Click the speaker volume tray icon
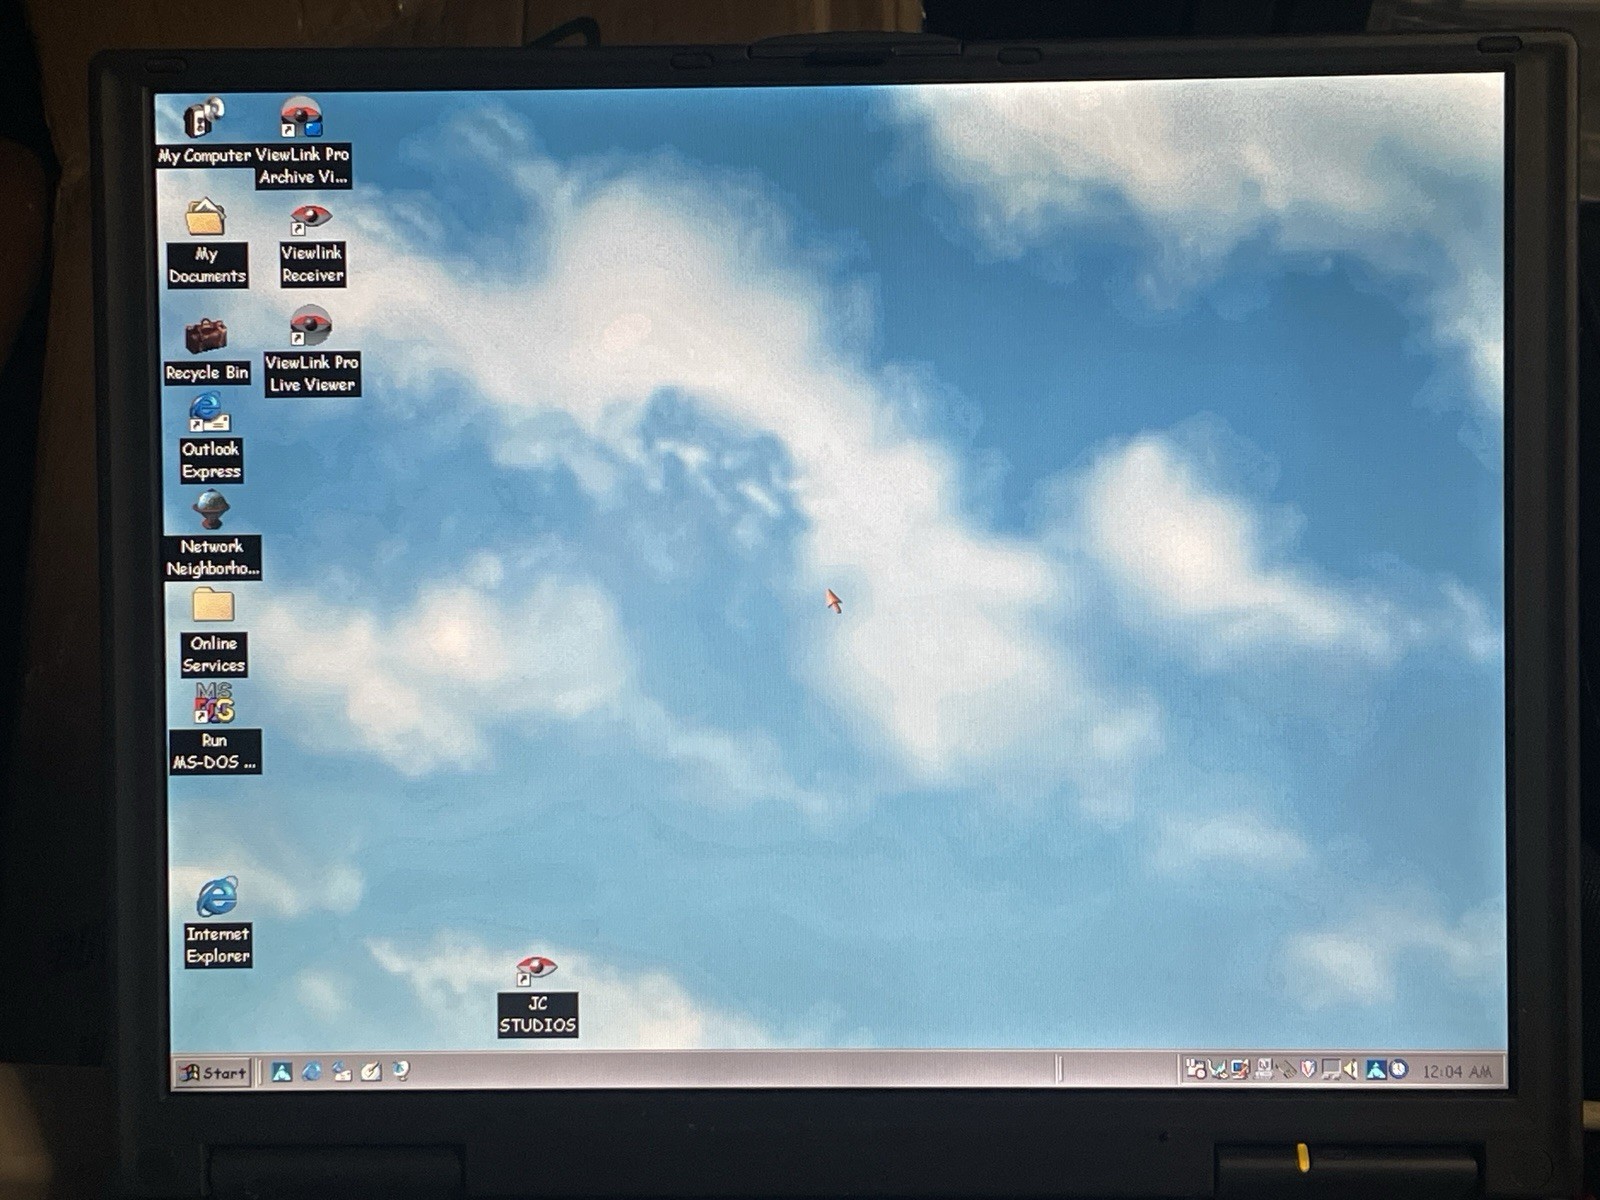 point(1351,1069)
